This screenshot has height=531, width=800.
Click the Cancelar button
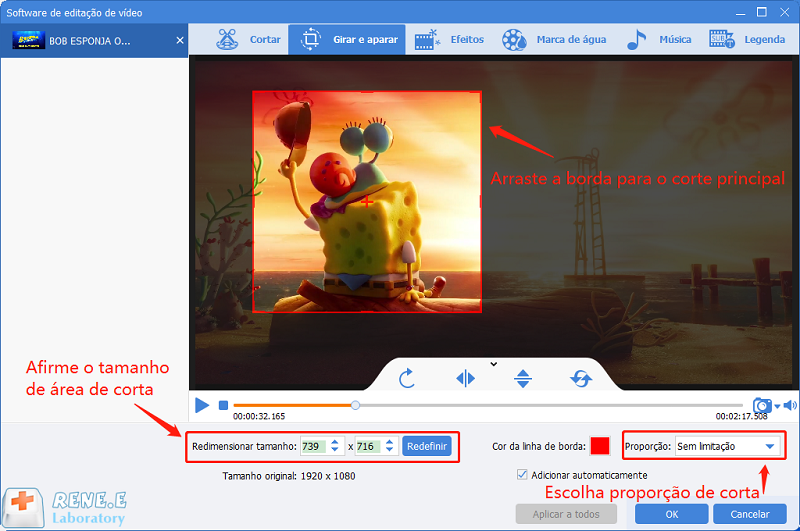749,514
